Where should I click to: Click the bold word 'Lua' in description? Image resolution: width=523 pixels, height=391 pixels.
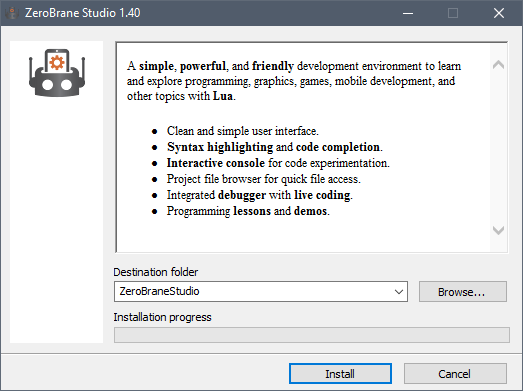pyautogui.click(x=223, y=96)
